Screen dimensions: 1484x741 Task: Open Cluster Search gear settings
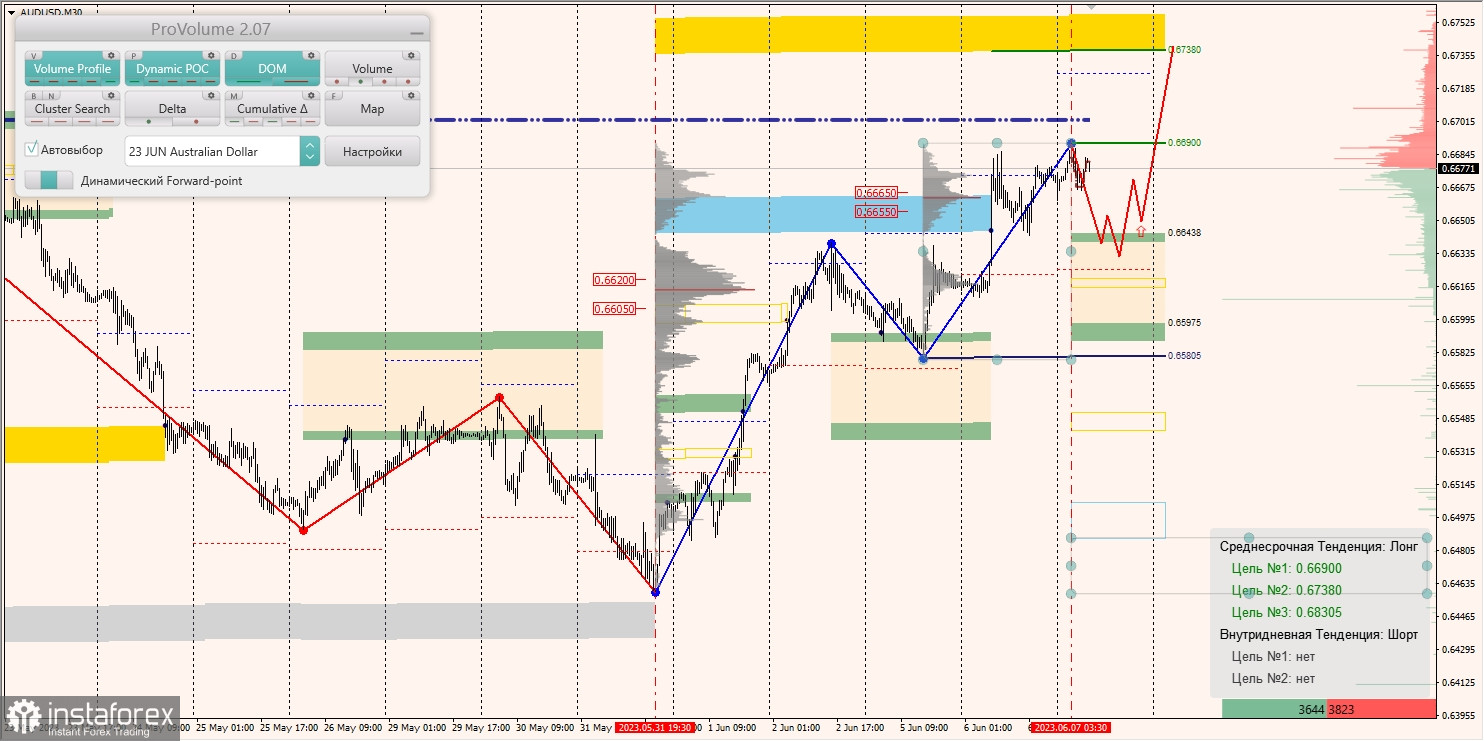[111, 96]
